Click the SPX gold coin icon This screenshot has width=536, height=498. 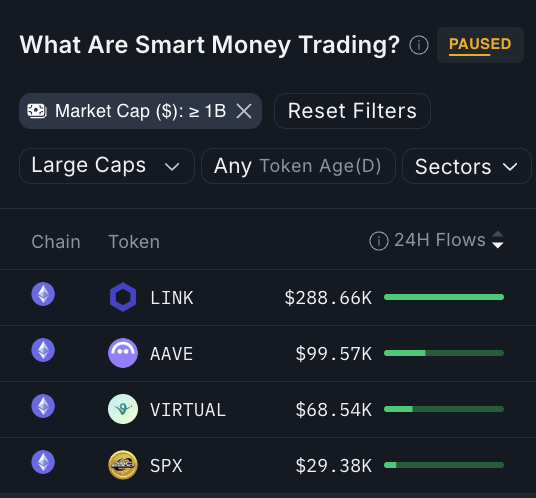(123, 465)
